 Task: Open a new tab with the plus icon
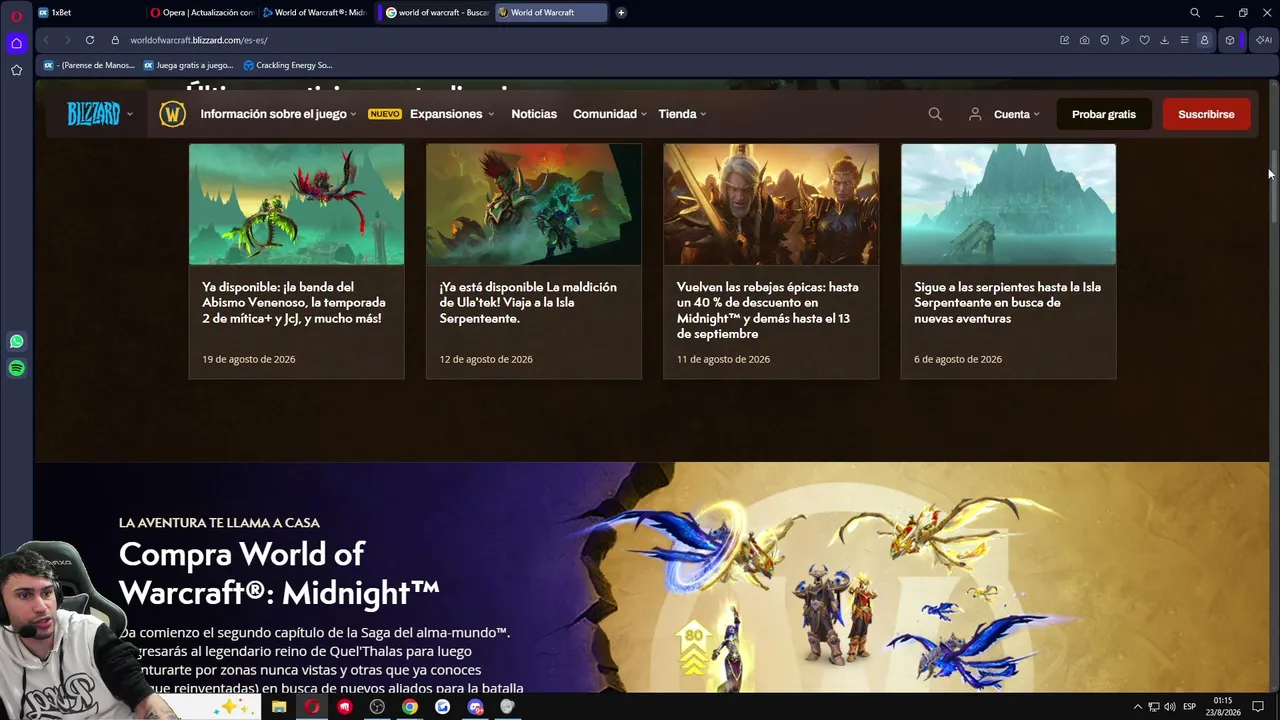point(621,13)
